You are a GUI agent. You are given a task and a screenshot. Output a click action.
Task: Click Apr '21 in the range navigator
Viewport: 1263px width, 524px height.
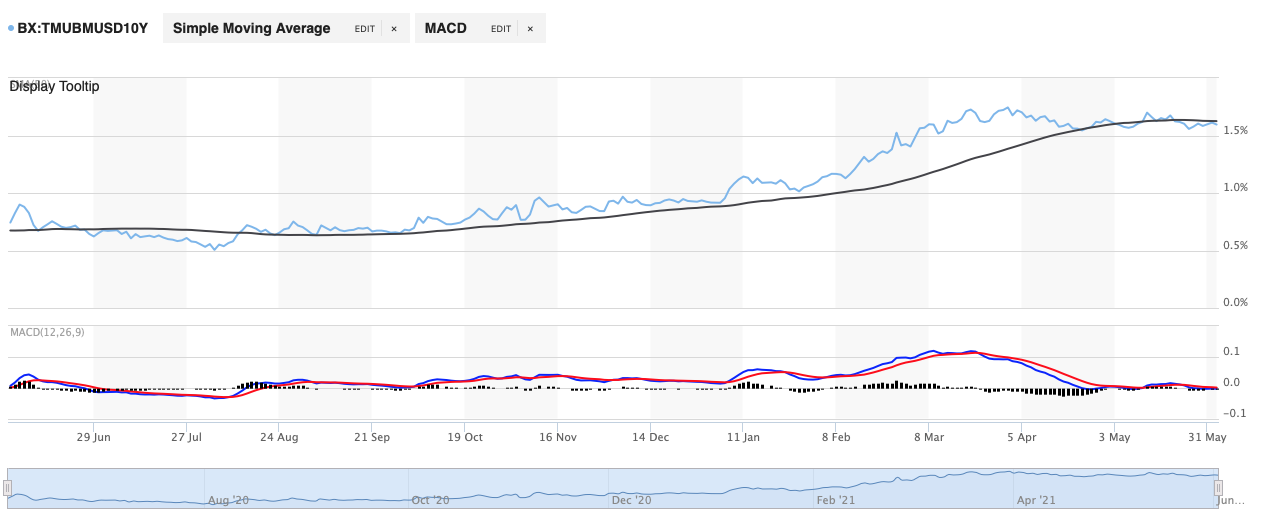pos(1035,500)
